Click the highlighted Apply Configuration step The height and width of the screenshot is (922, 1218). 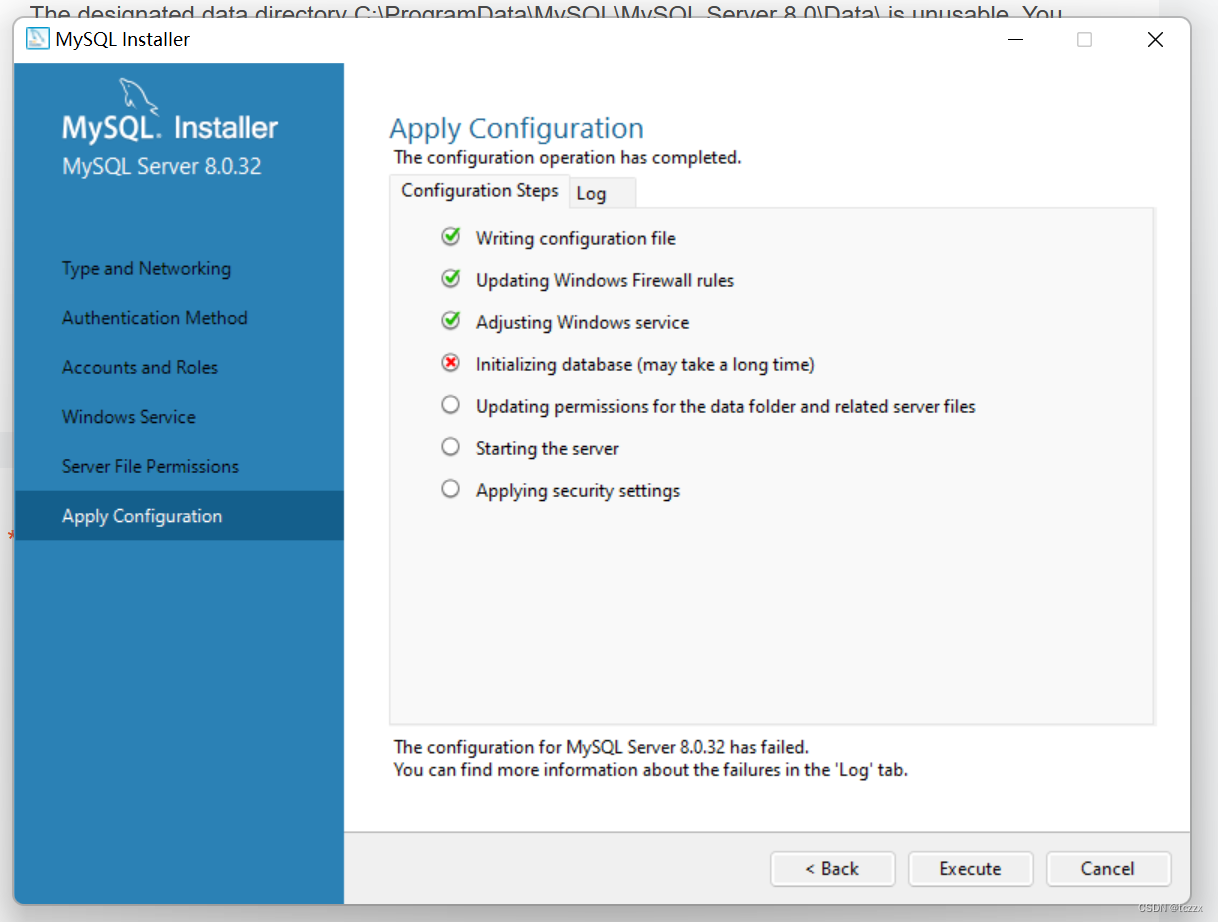coord(141,515)
